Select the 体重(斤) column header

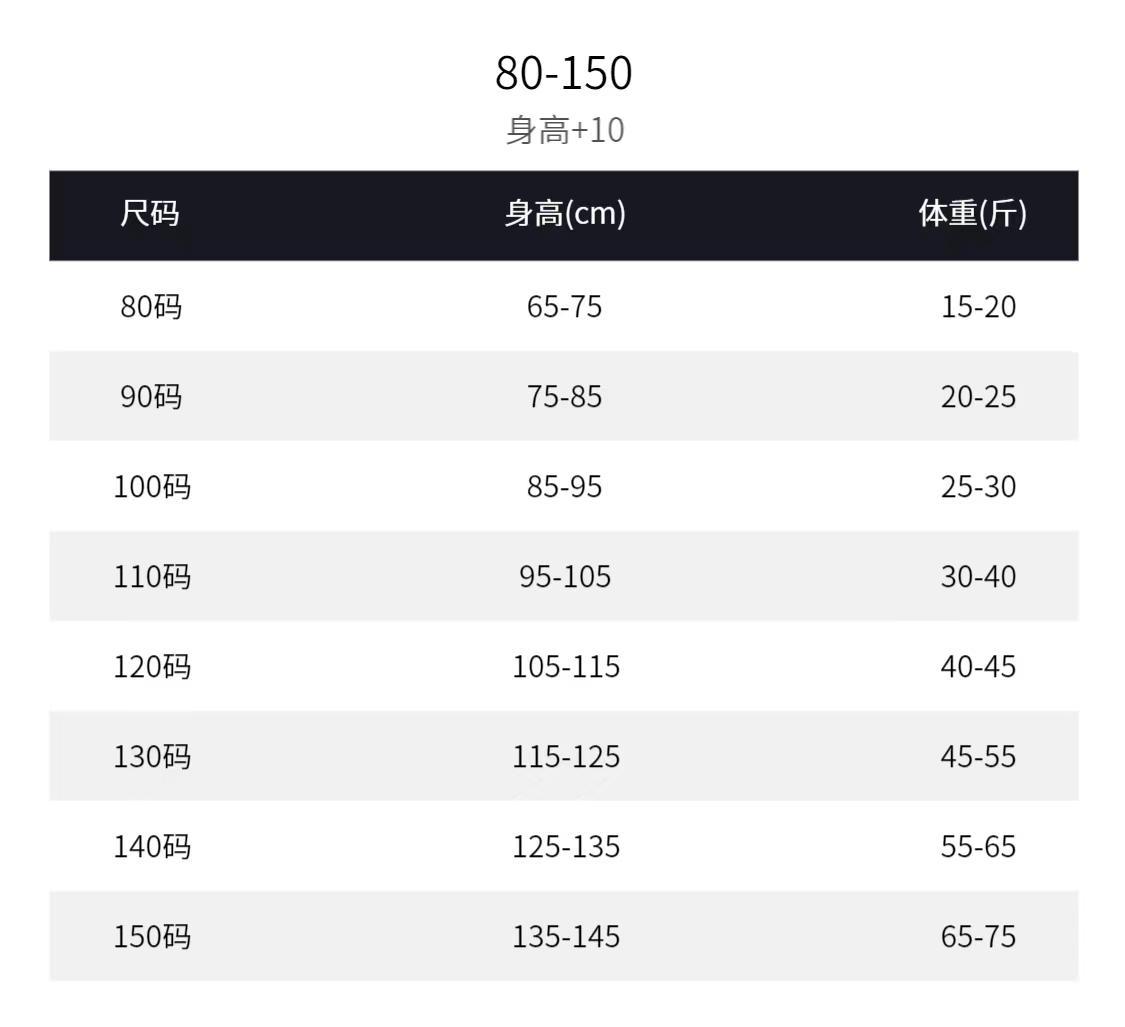pos(972,214)
